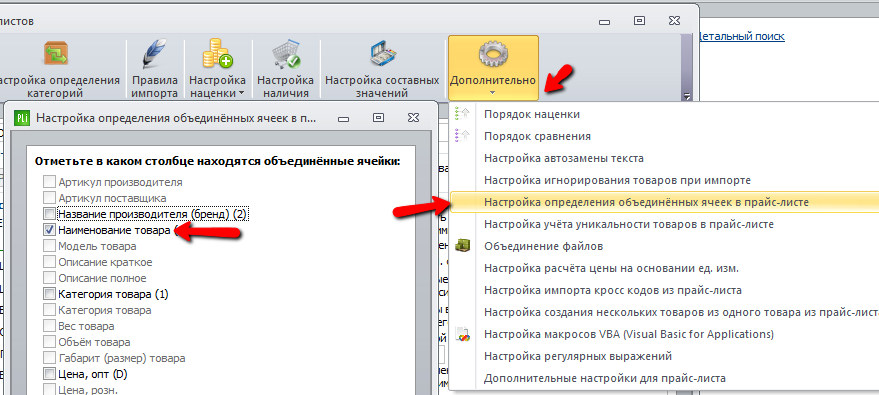Viewport: 879px width, 395px height.
Task: Minimize the merged cells settings dialog
Action: pyautogui.click(x=344, y=119)
